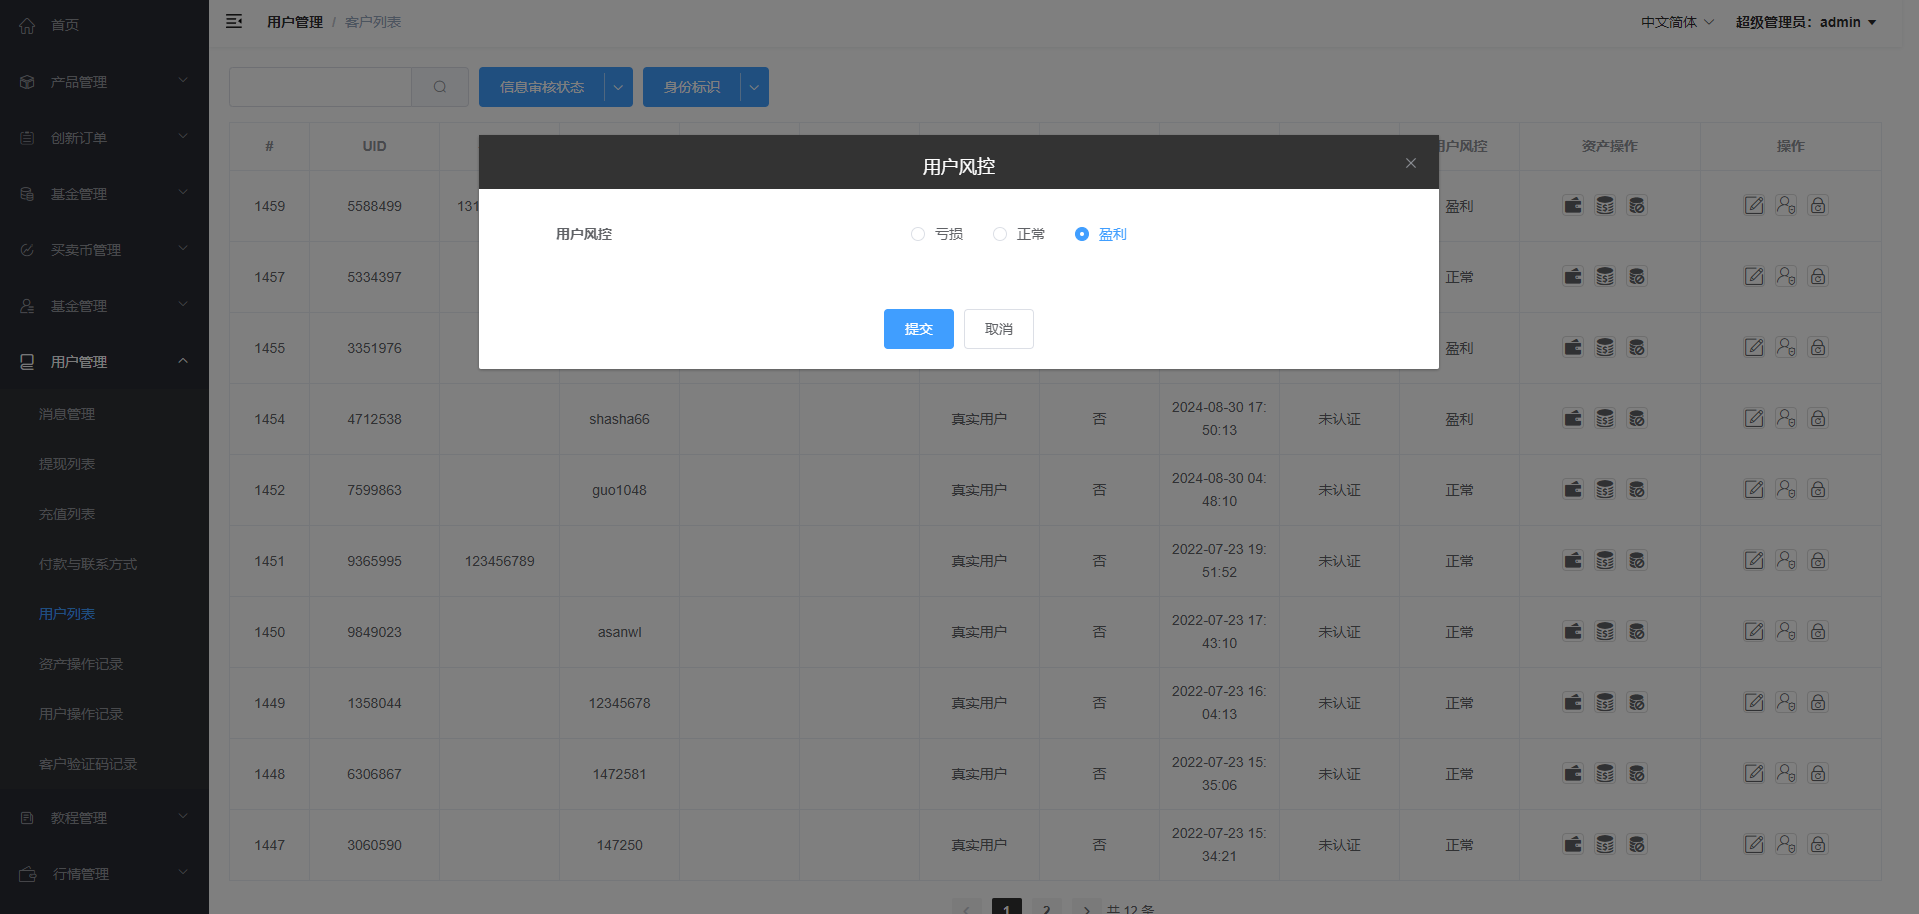Click the magnifier search icon button
The image size is (1919, 914).
coord(440,87)
